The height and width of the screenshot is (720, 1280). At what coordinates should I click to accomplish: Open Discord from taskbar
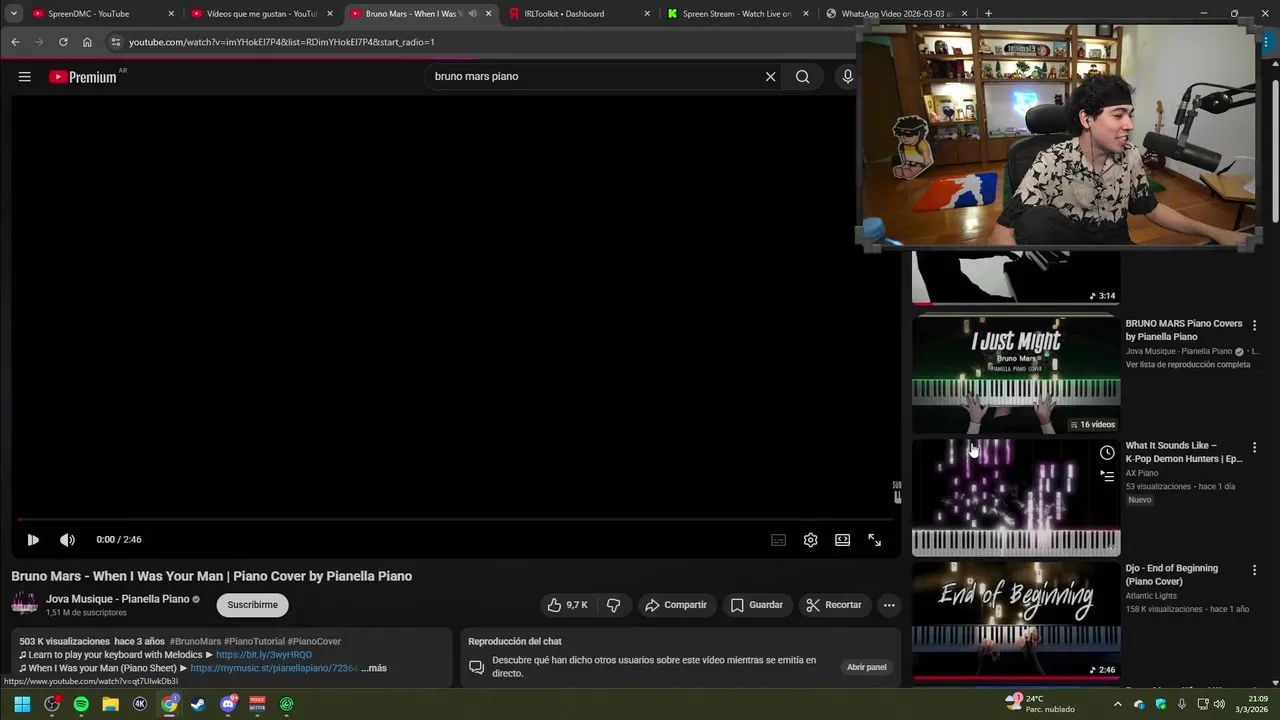point(228,704)
